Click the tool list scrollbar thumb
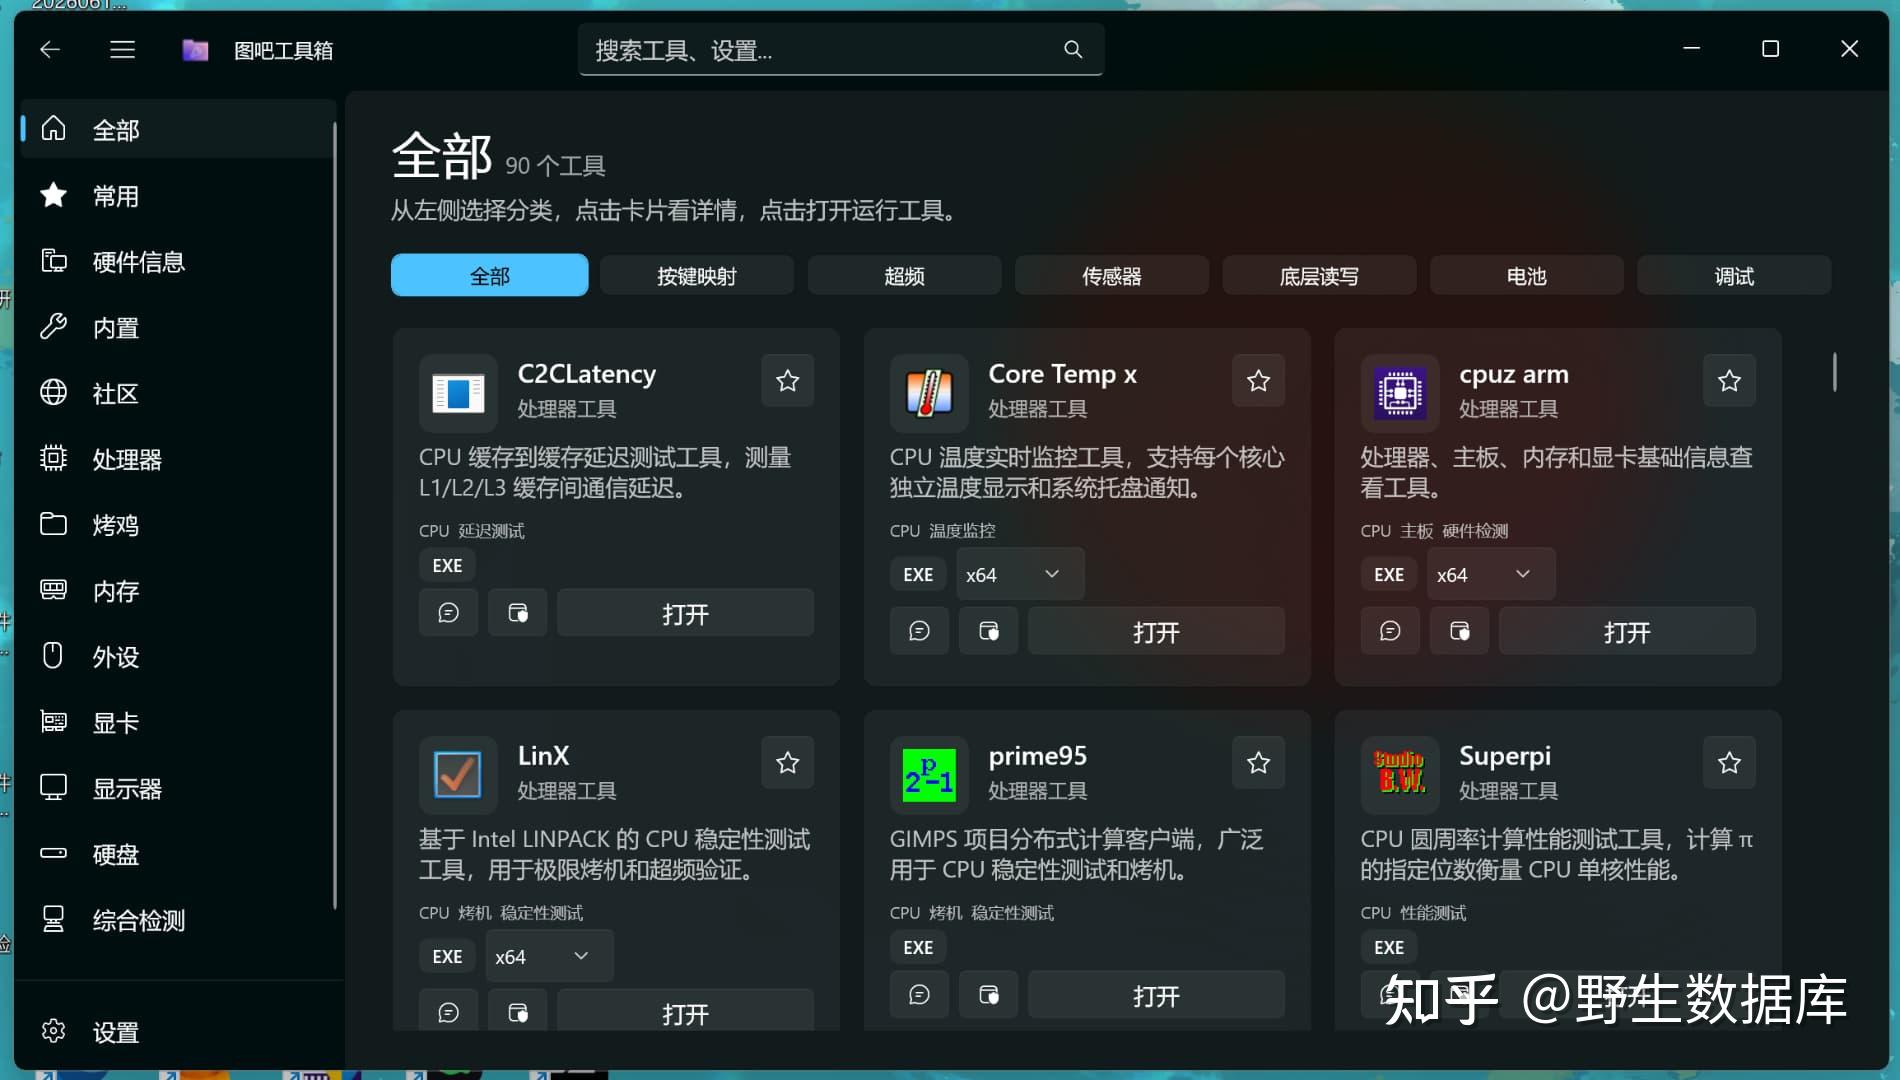 (x=1834, y=372)
